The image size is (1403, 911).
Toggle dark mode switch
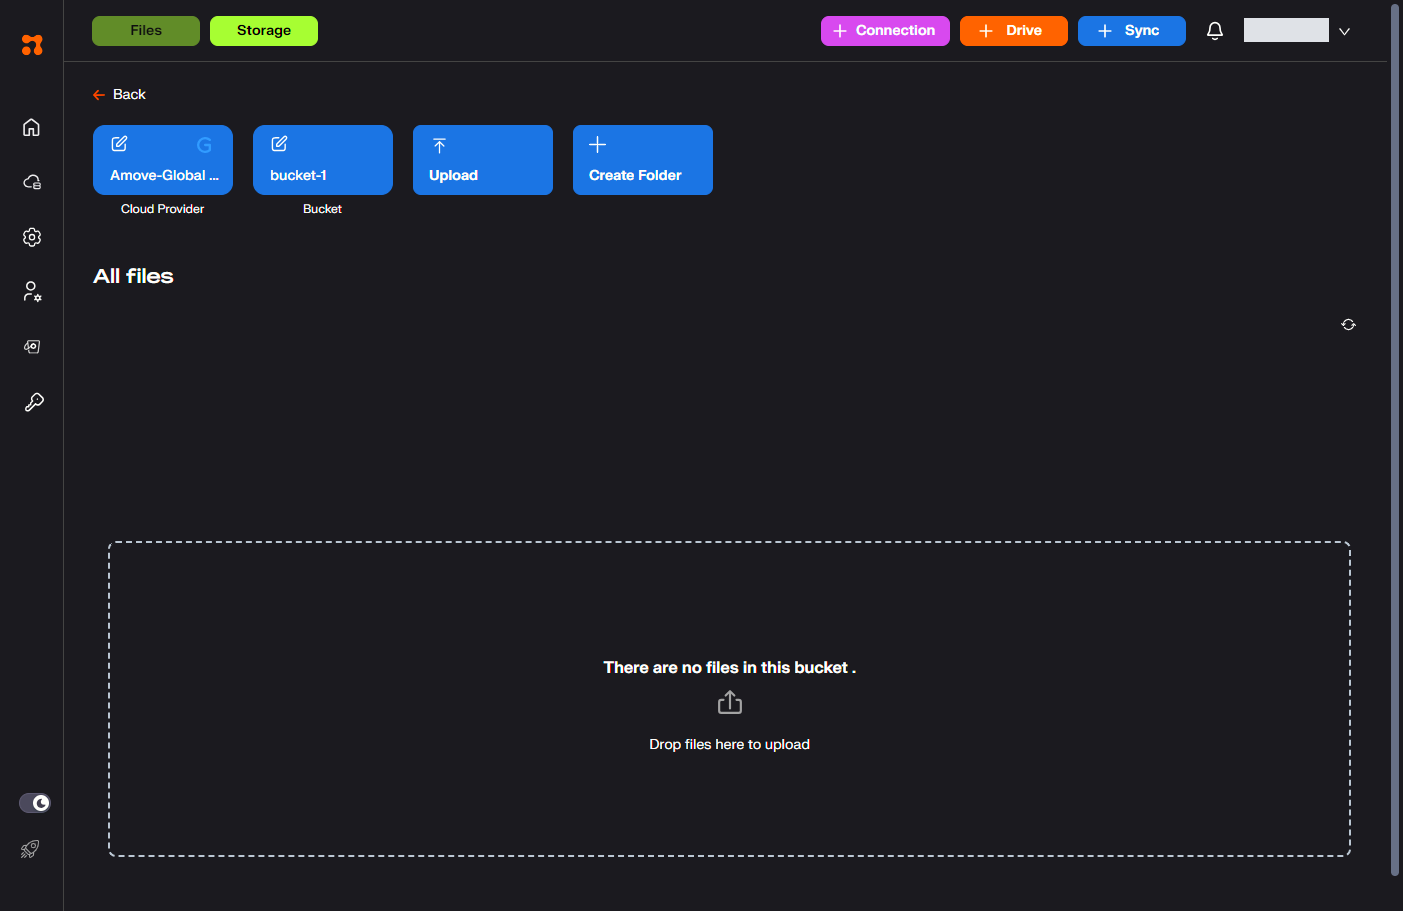[35, 803]
